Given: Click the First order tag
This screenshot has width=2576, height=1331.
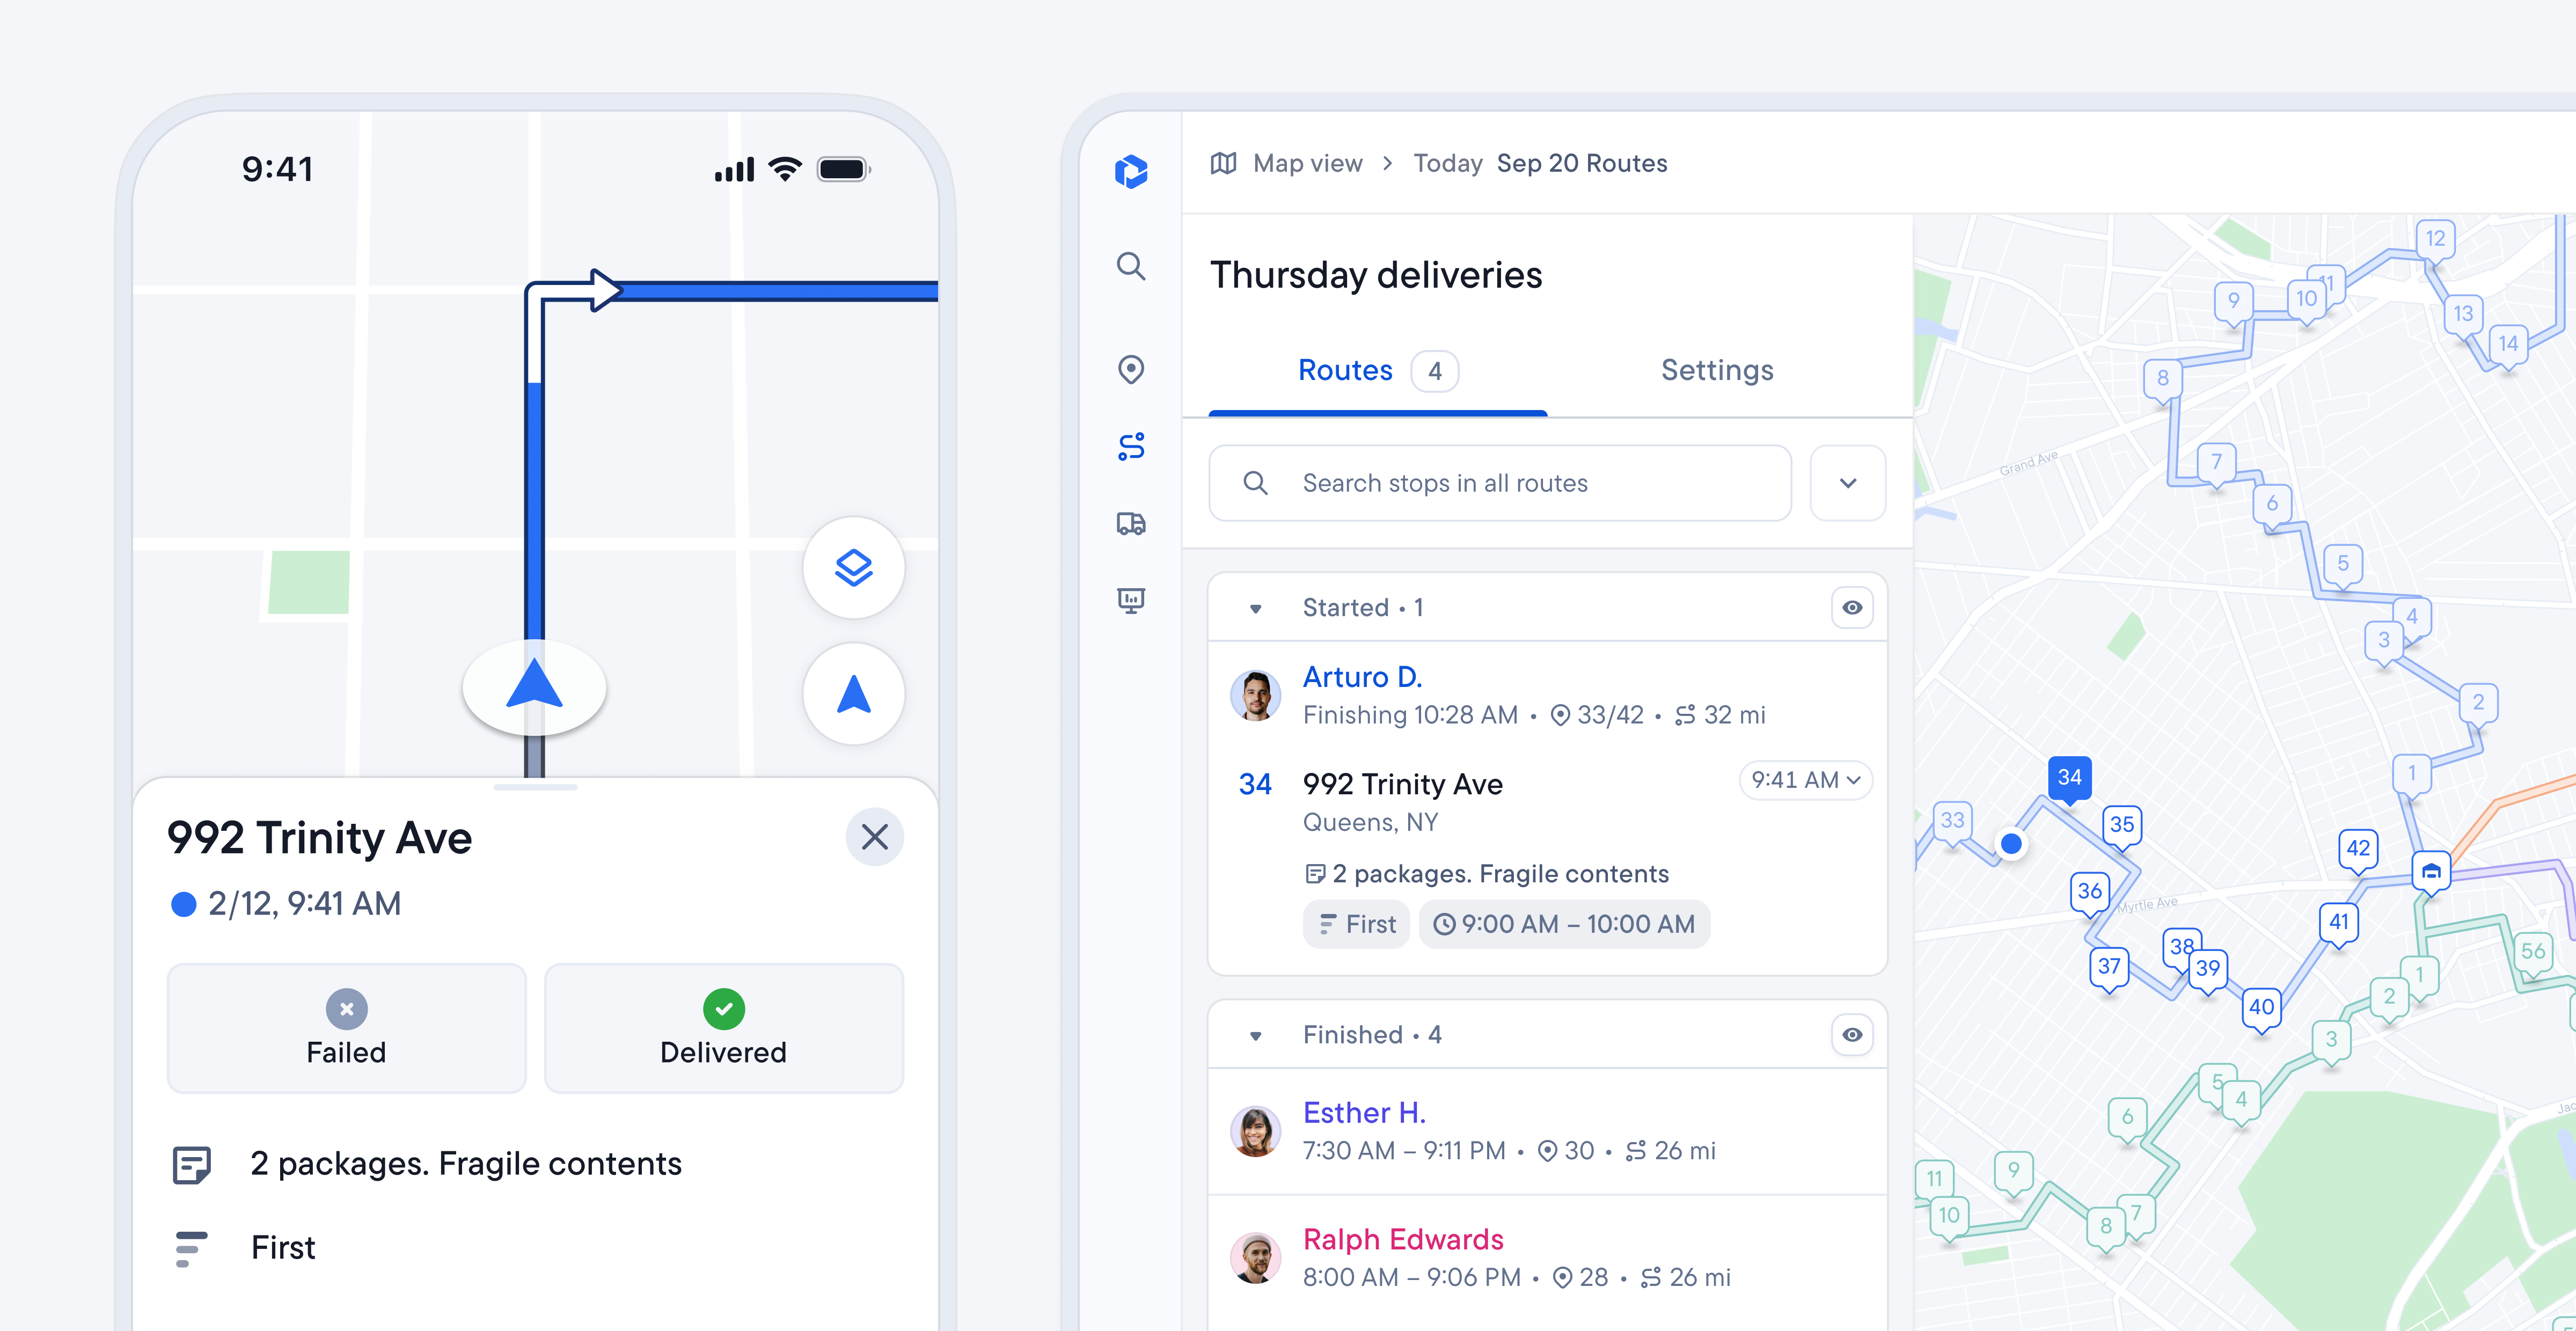Looking at the screenshot, I should [1356, 924].
